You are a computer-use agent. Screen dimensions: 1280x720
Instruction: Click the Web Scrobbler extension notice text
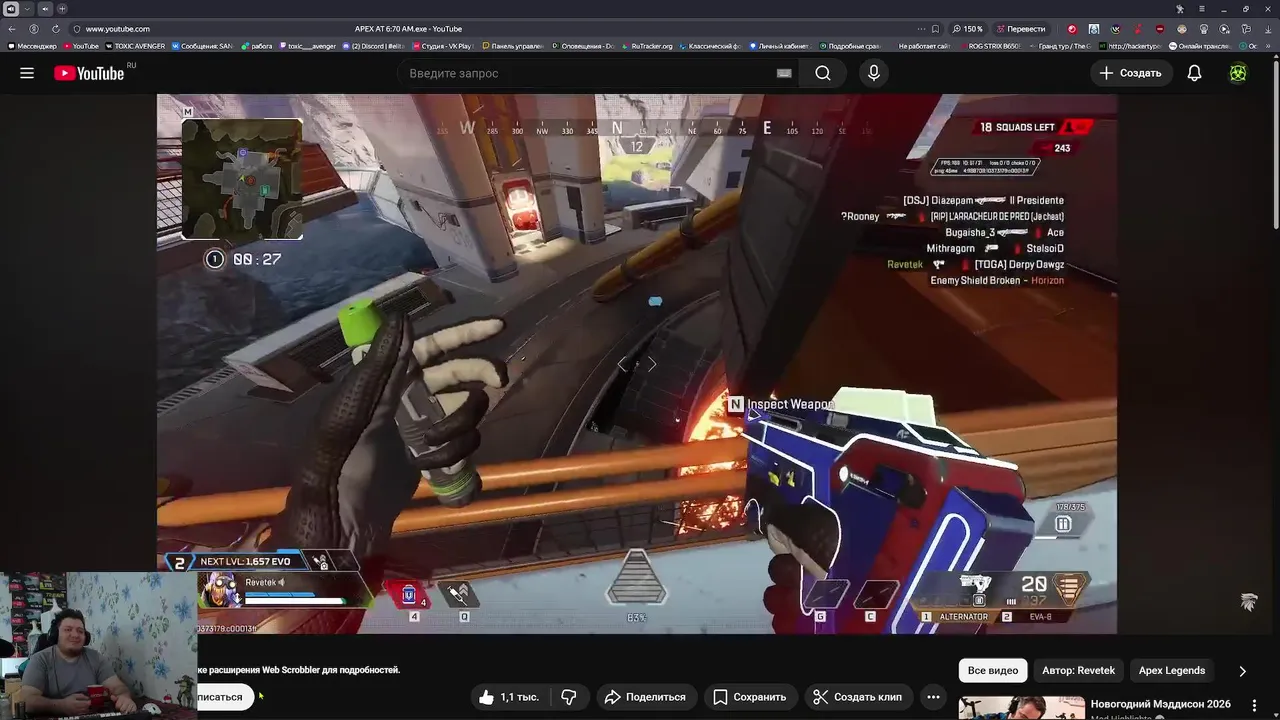(299, 670)
